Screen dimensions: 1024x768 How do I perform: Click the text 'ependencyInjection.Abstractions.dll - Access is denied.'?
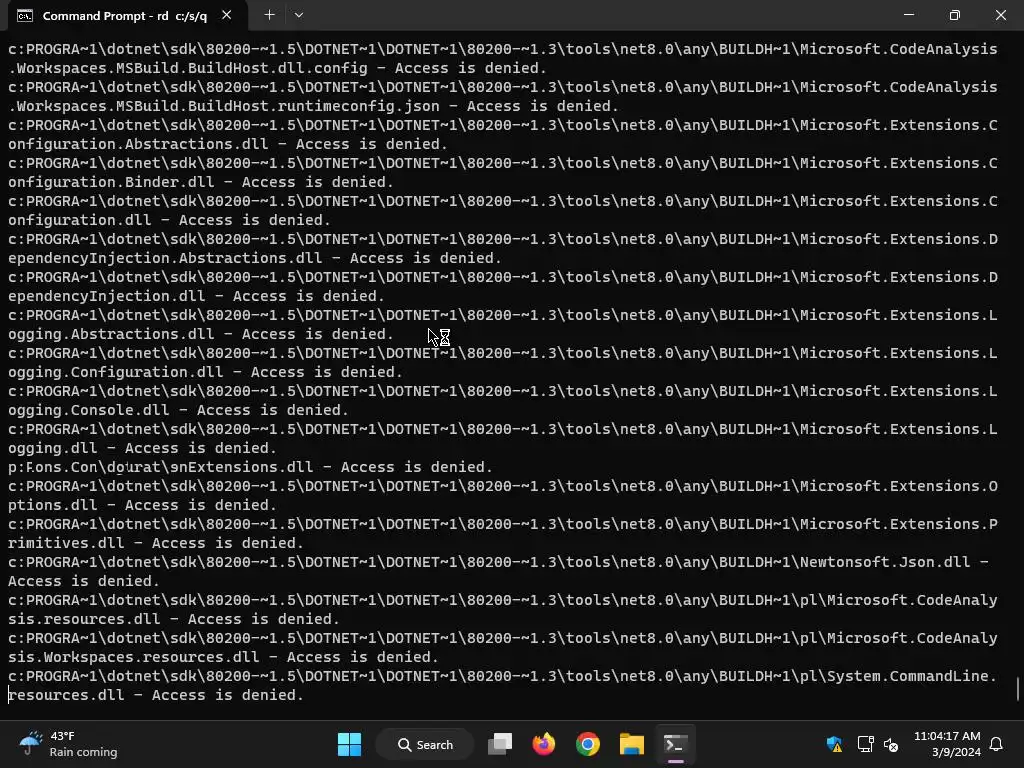pos(255,258)
